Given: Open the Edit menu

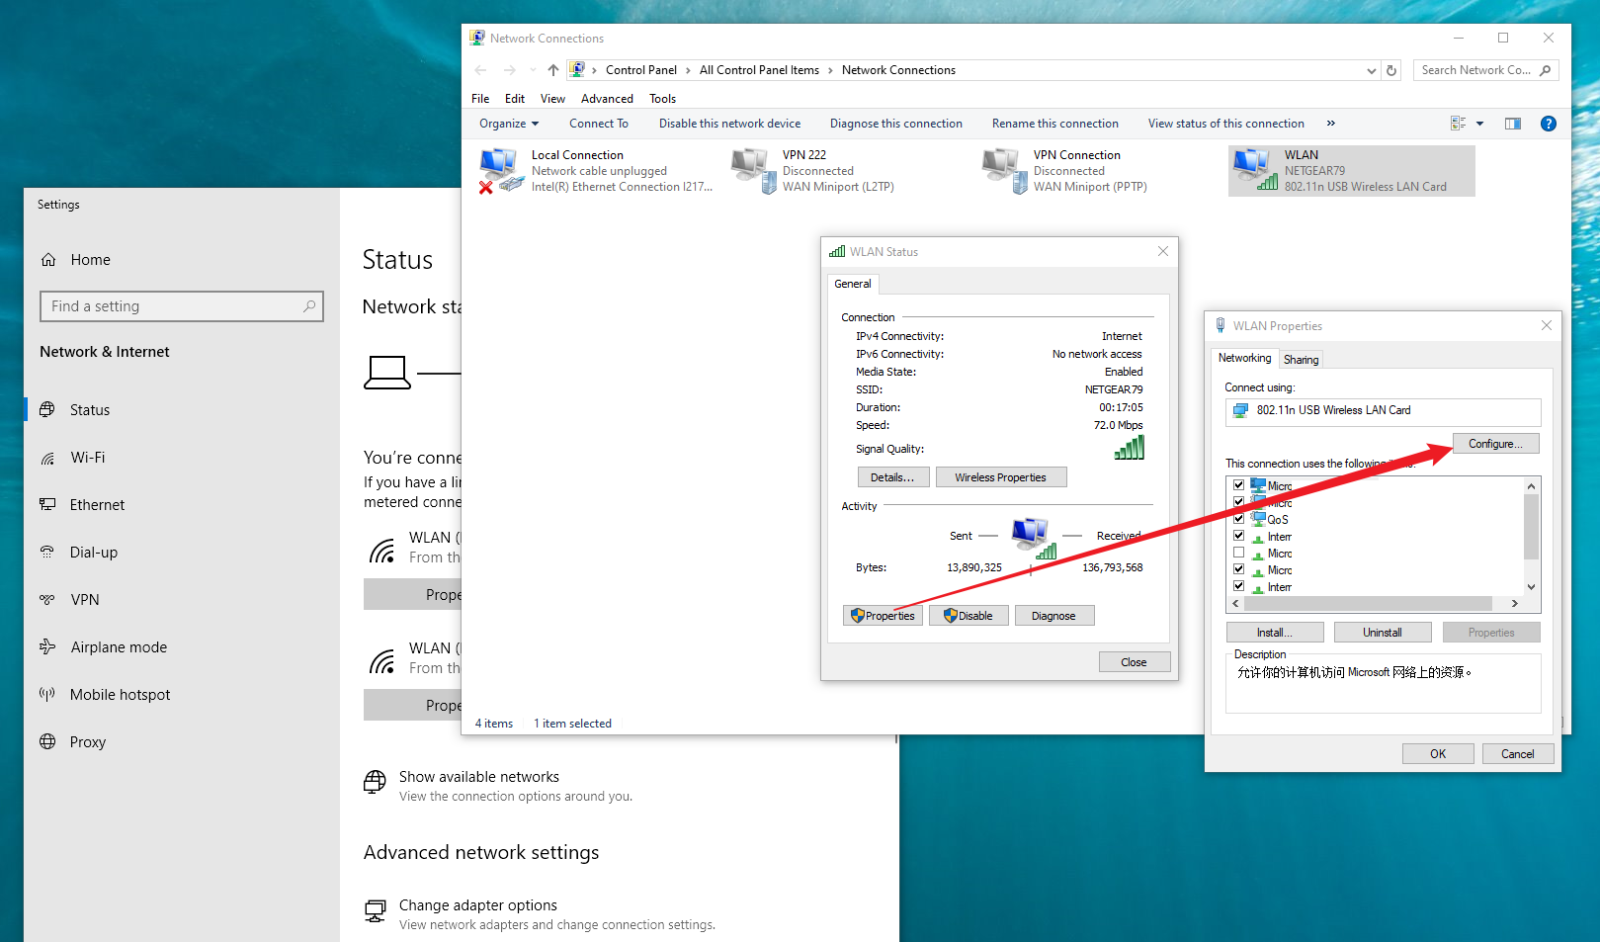Looking at the screenshot, I should click(x=515, y=98).
